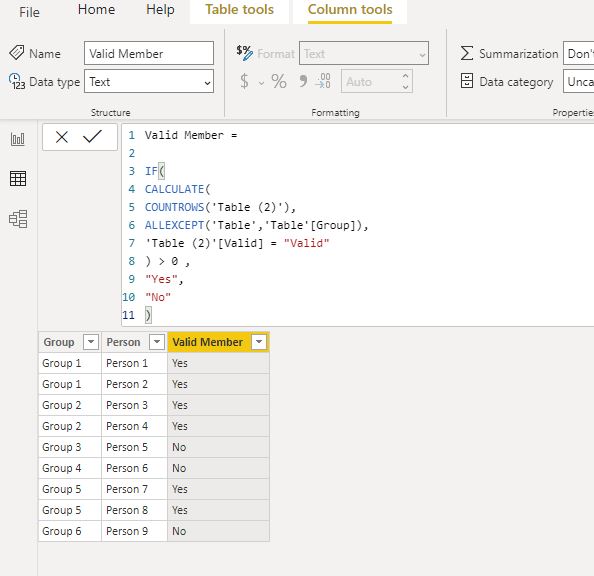Click the CALCULATE( formula line
This screenshot has width=594, height=576.
point(177,189)
